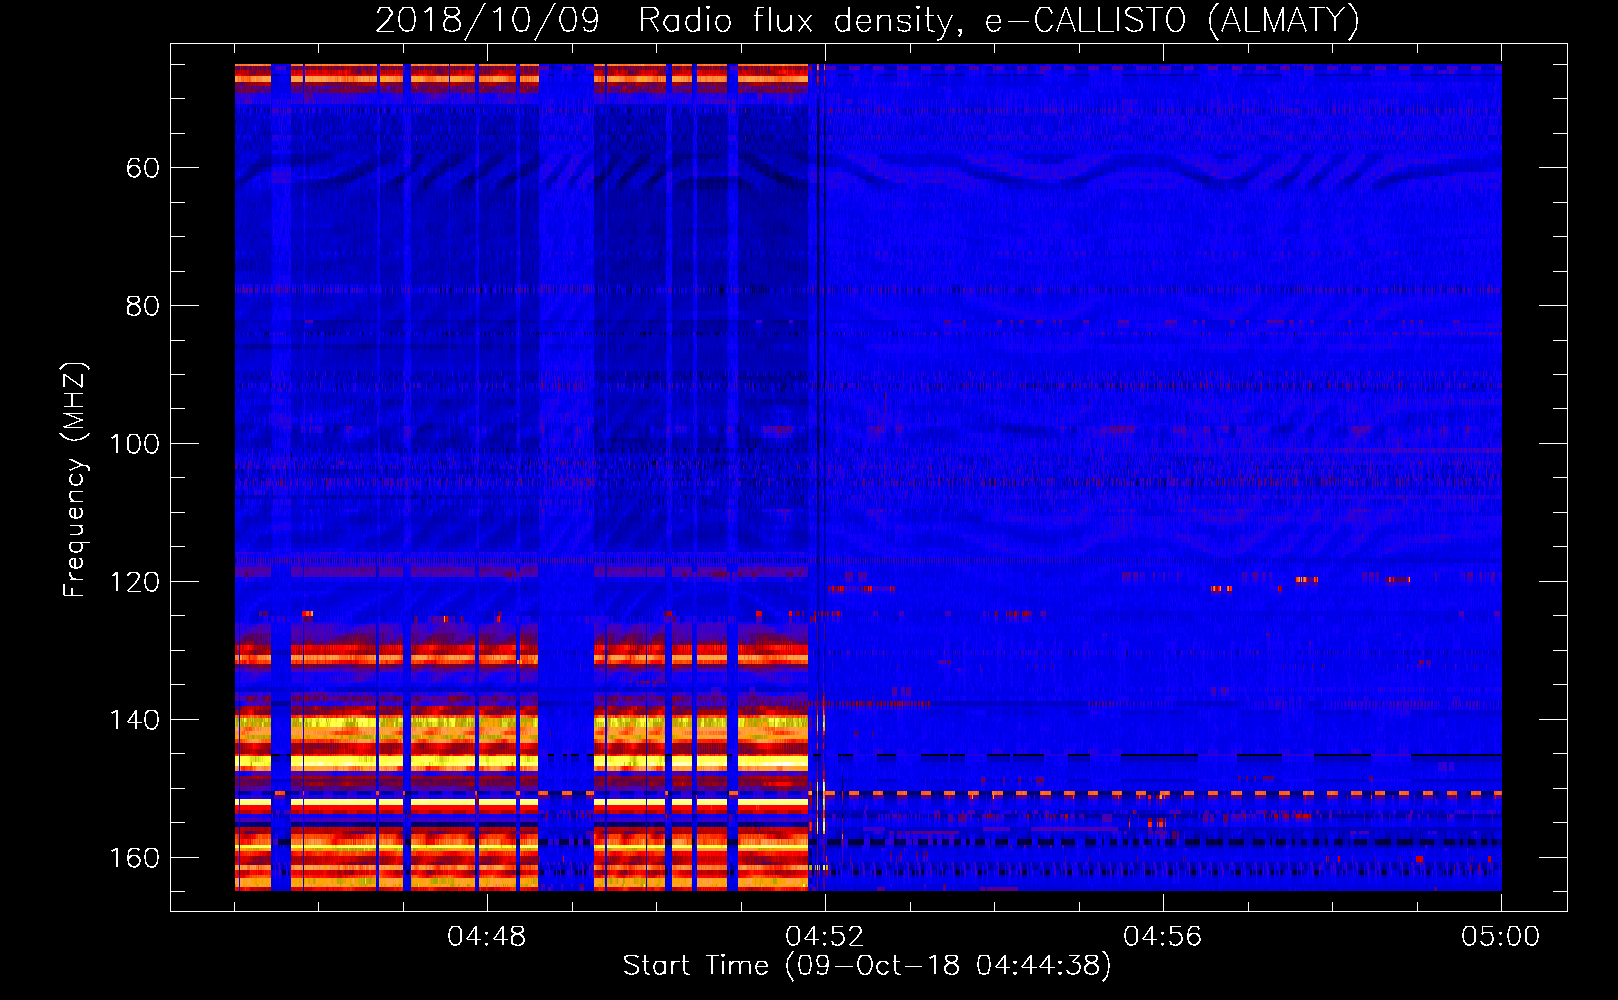Click the 160 frequency tick label
This screenshot has width=1618, height=1000.
tap(134, 858)
